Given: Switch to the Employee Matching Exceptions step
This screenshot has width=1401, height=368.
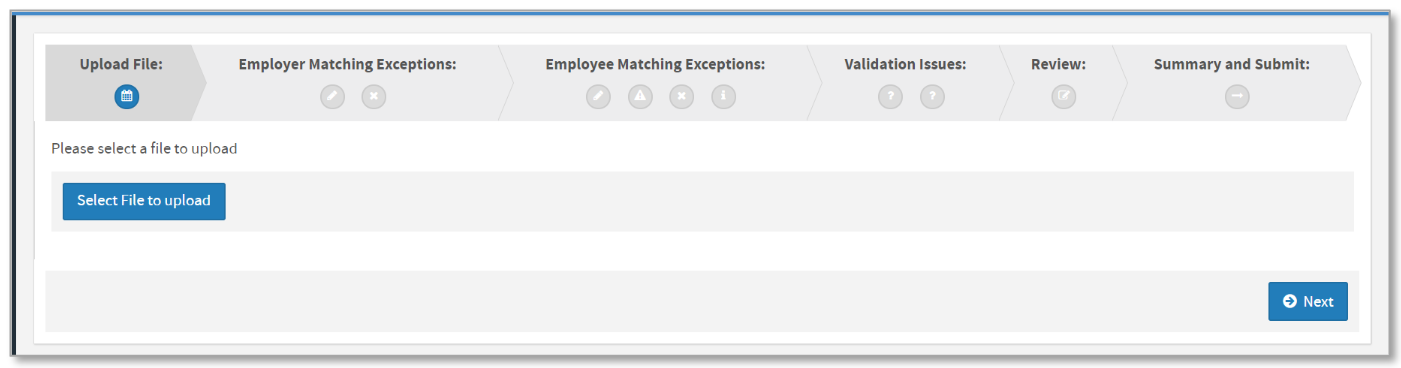Looking at the screenshot, I should click(655, 64).
